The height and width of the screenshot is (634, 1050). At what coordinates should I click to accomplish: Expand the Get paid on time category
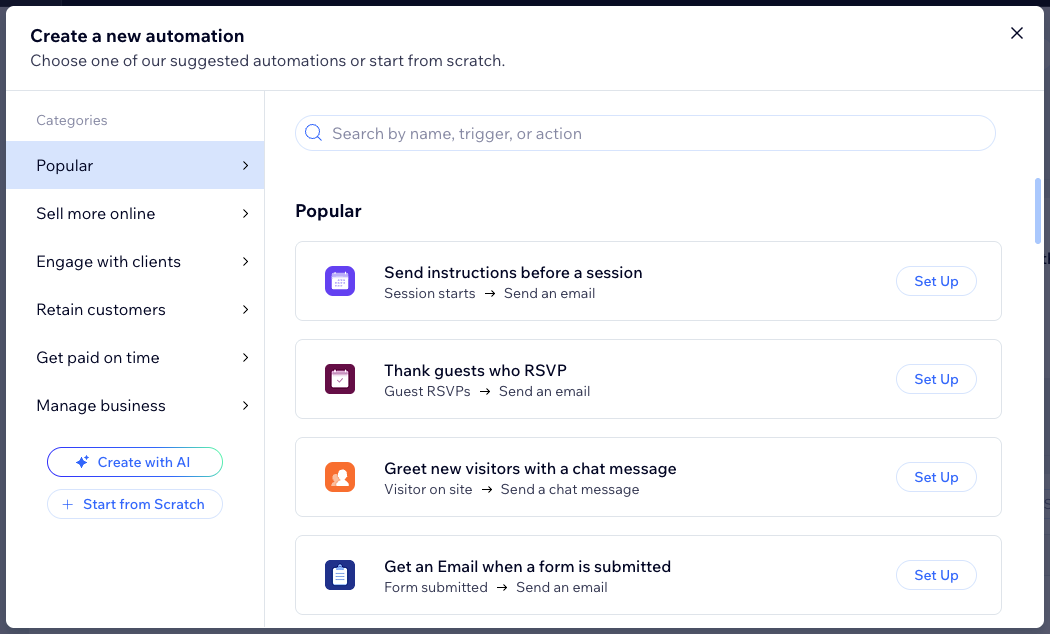point(245,357)
